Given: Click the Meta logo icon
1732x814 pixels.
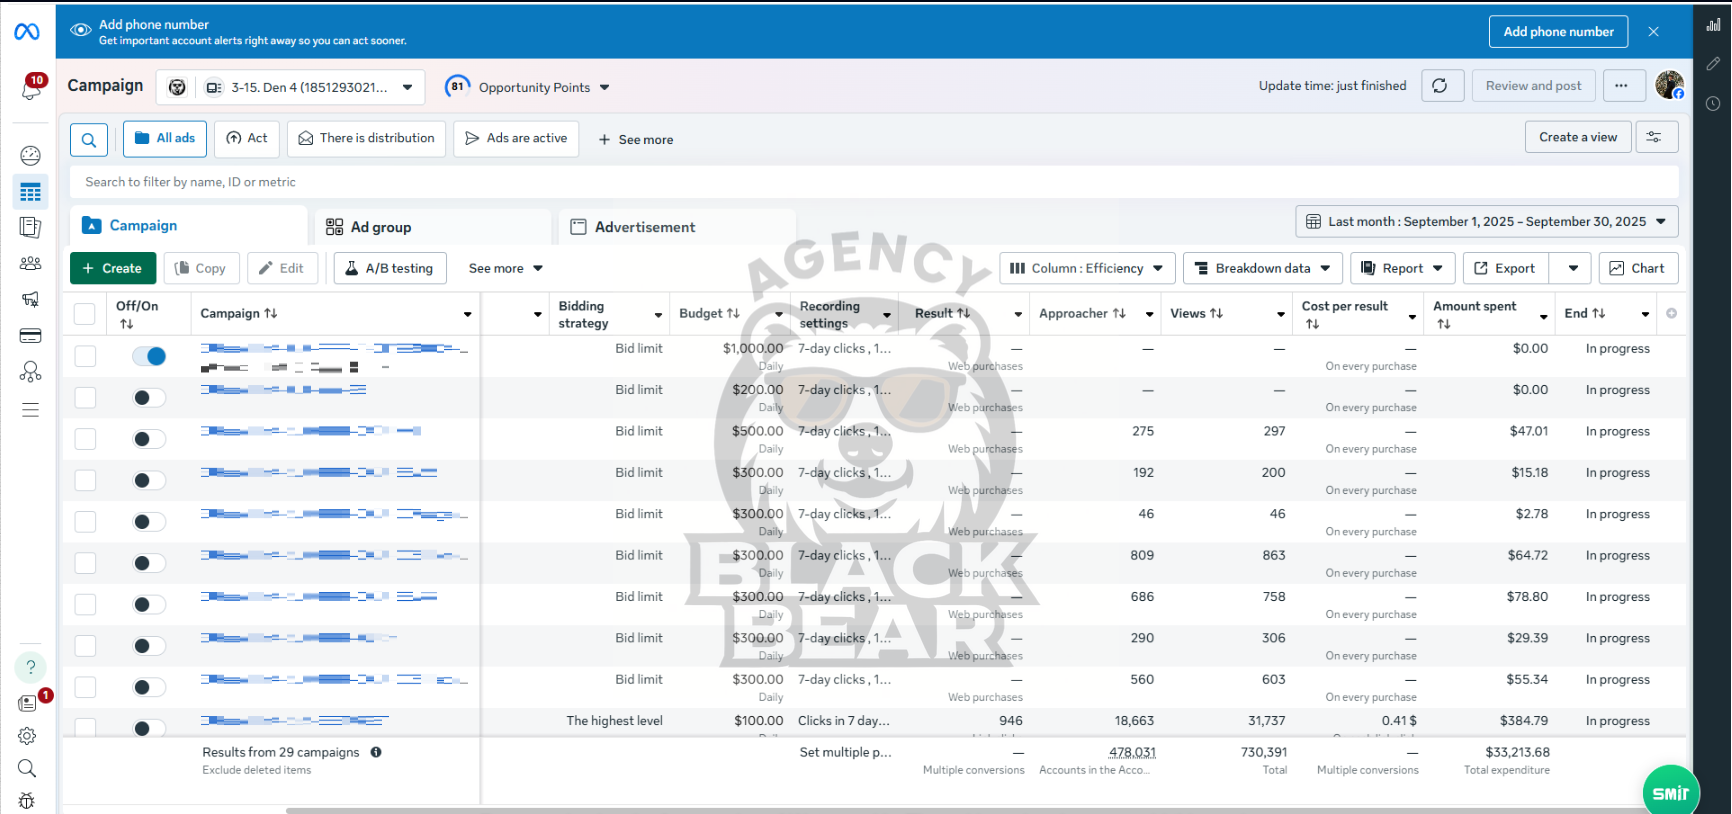Looking at the screenshot, I should coord(27,32).
